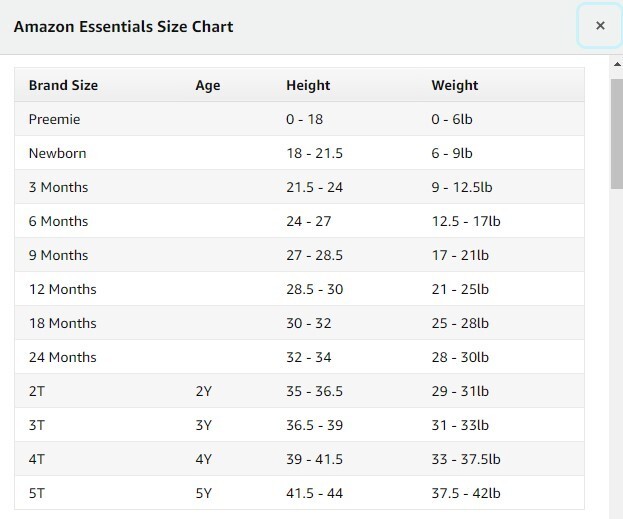Viewport: 623px width, 519px height.
Task: Click the scrollbar track below the thumb
Action: (x=616, y=350)
